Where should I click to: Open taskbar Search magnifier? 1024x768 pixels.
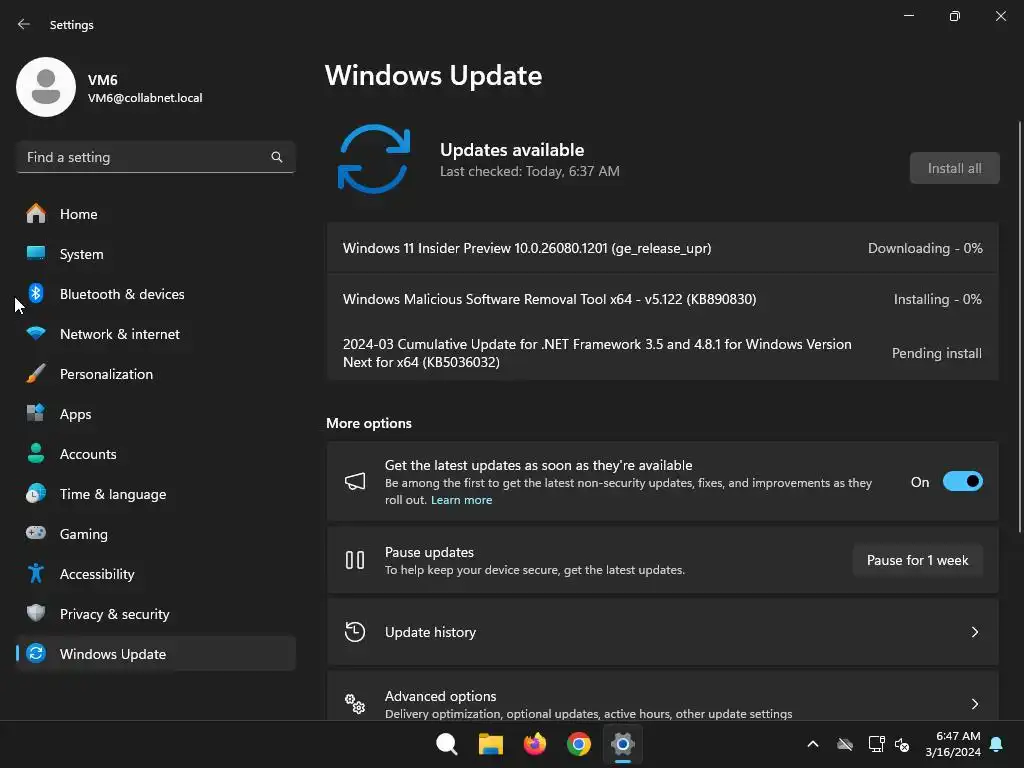point(447,744)
